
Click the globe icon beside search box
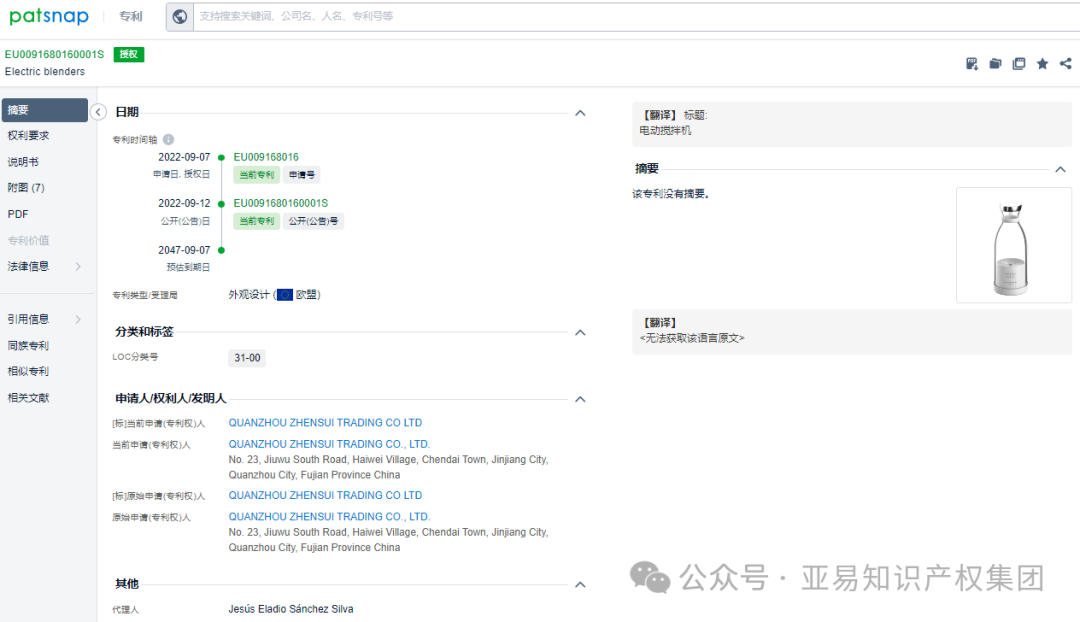[x=180, y=17]
